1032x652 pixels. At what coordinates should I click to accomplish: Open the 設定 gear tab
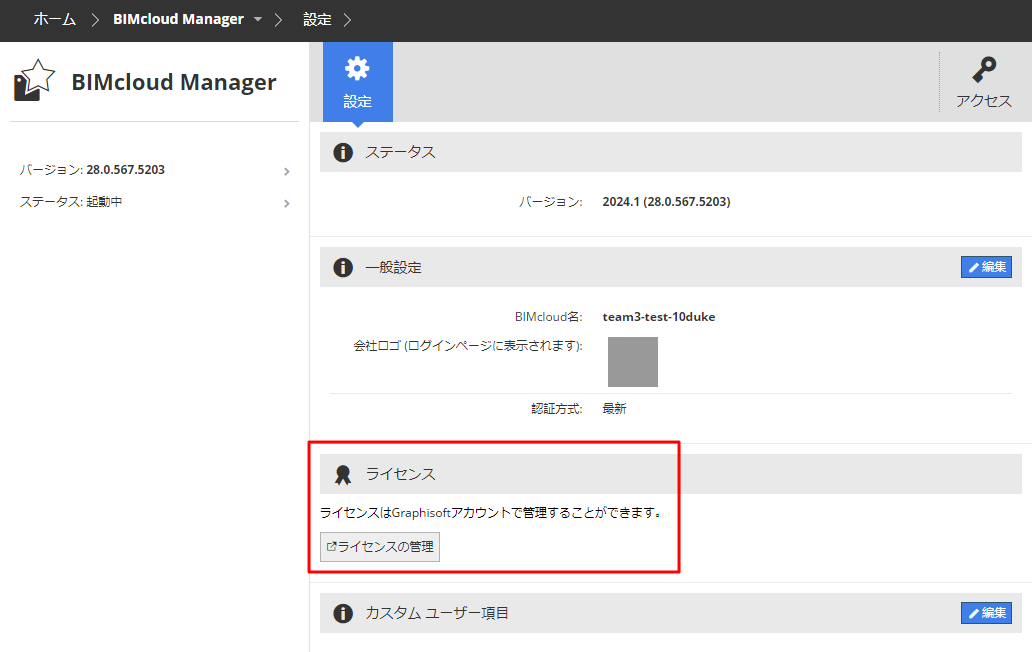357,82
